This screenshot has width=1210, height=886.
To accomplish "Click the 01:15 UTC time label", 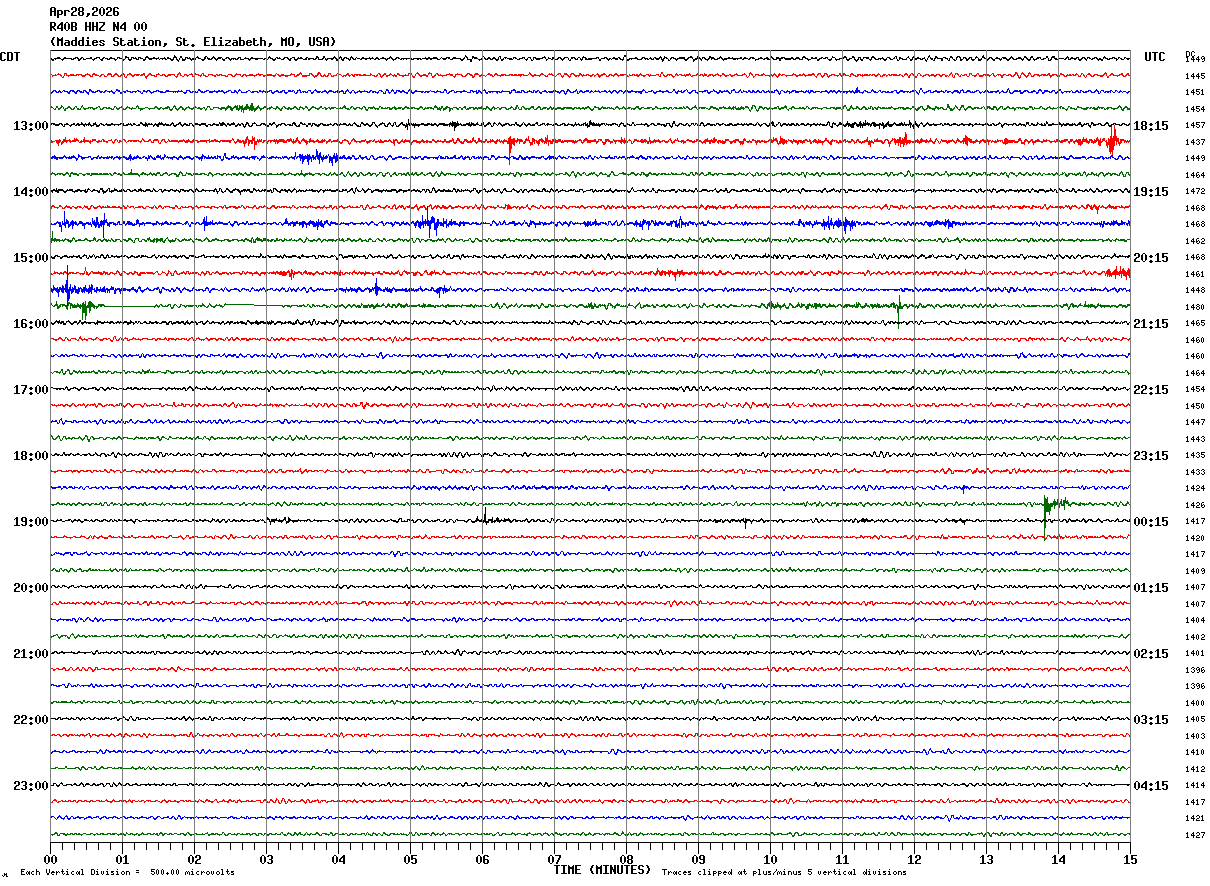I will [1150, 587].
